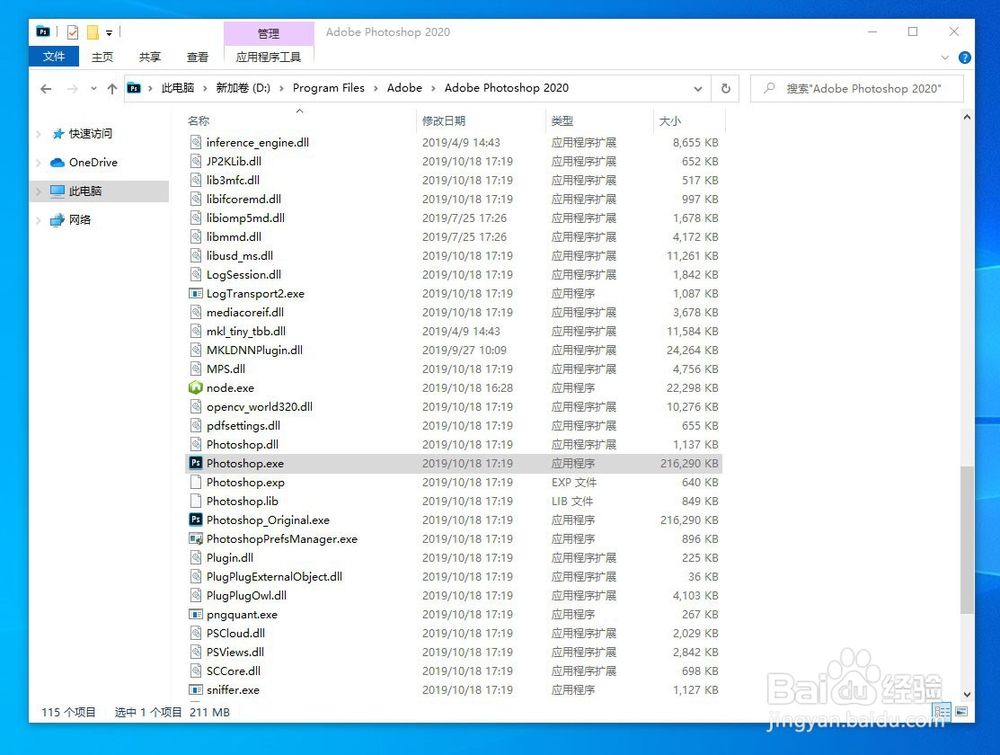Expand the This PC tree node
The height and width of the screenshot is (755, 1000).
pyautogui.click(x=38, y=191)
